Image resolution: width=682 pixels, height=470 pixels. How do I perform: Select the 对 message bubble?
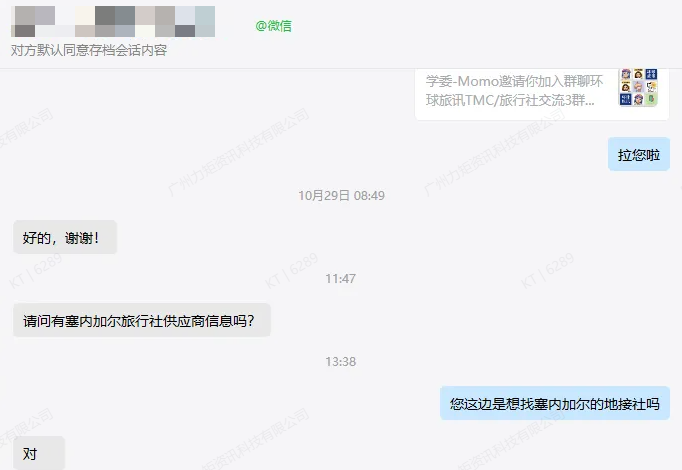coord(39,453)
